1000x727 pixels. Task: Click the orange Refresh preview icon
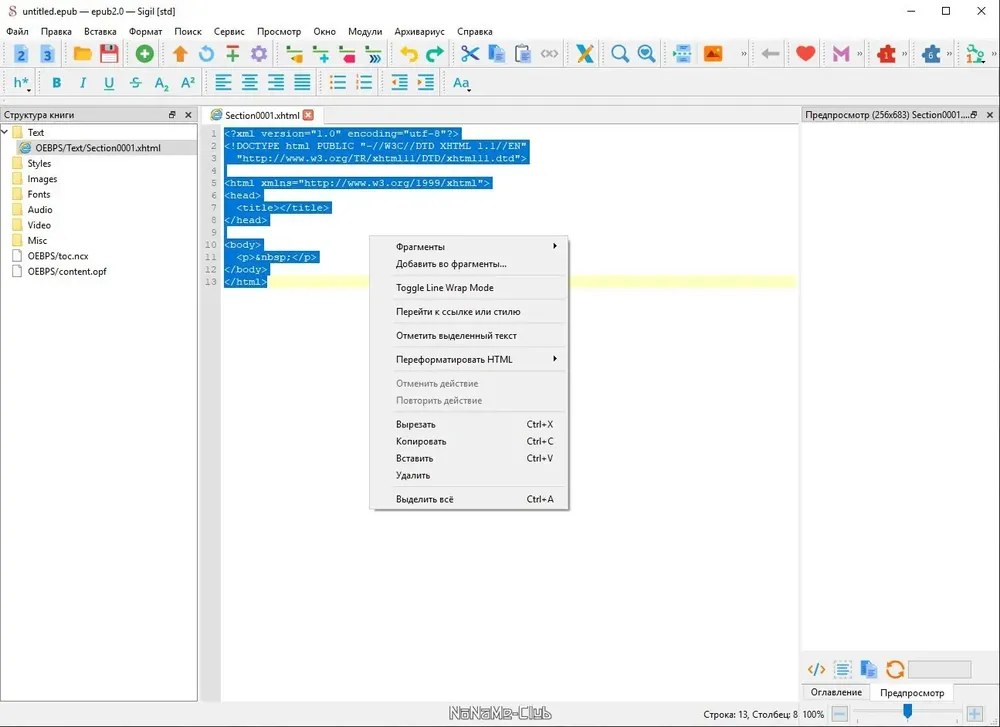point(895,669)
